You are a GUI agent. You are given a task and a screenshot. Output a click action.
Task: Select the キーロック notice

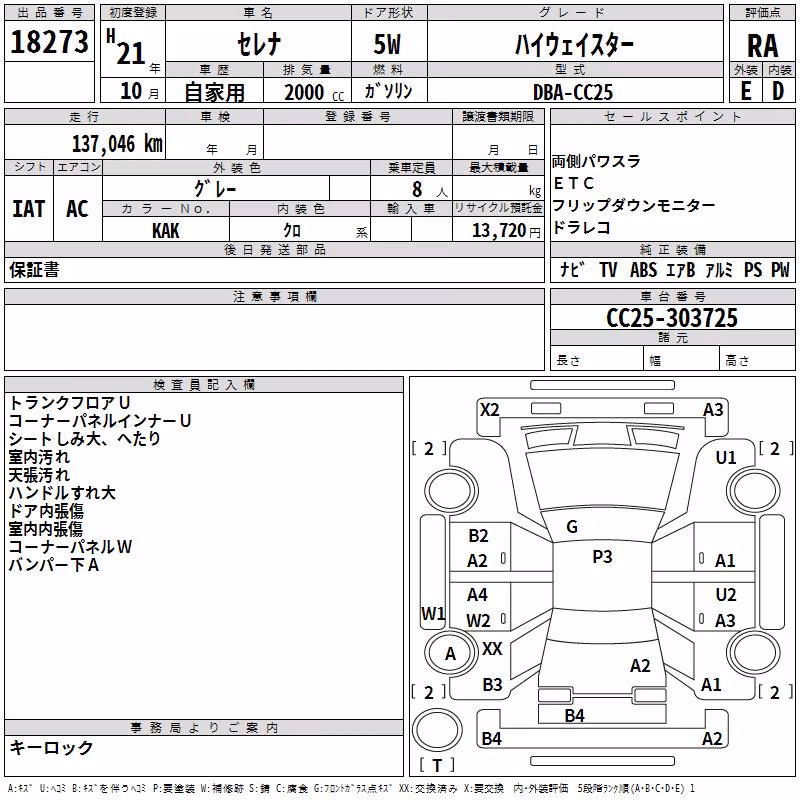click(x=51, y=748)
